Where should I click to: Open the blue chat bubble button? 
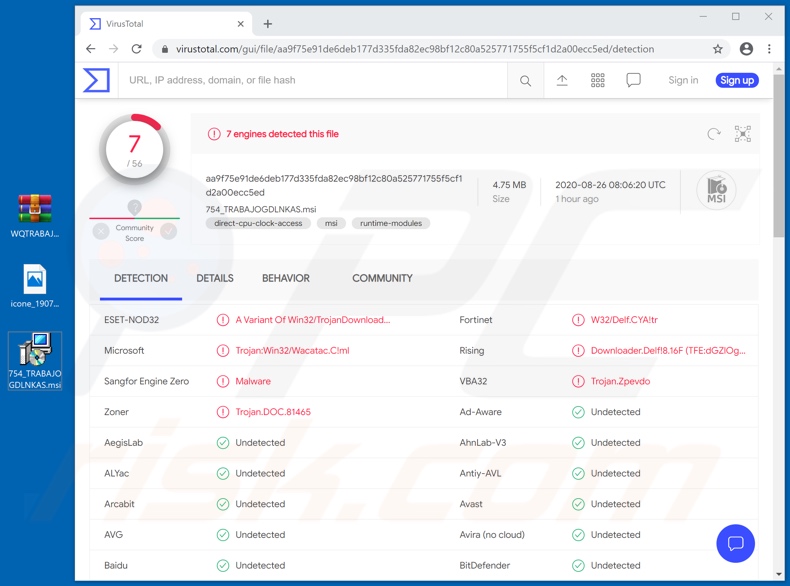pyautogui.click(x=736, y=543)
